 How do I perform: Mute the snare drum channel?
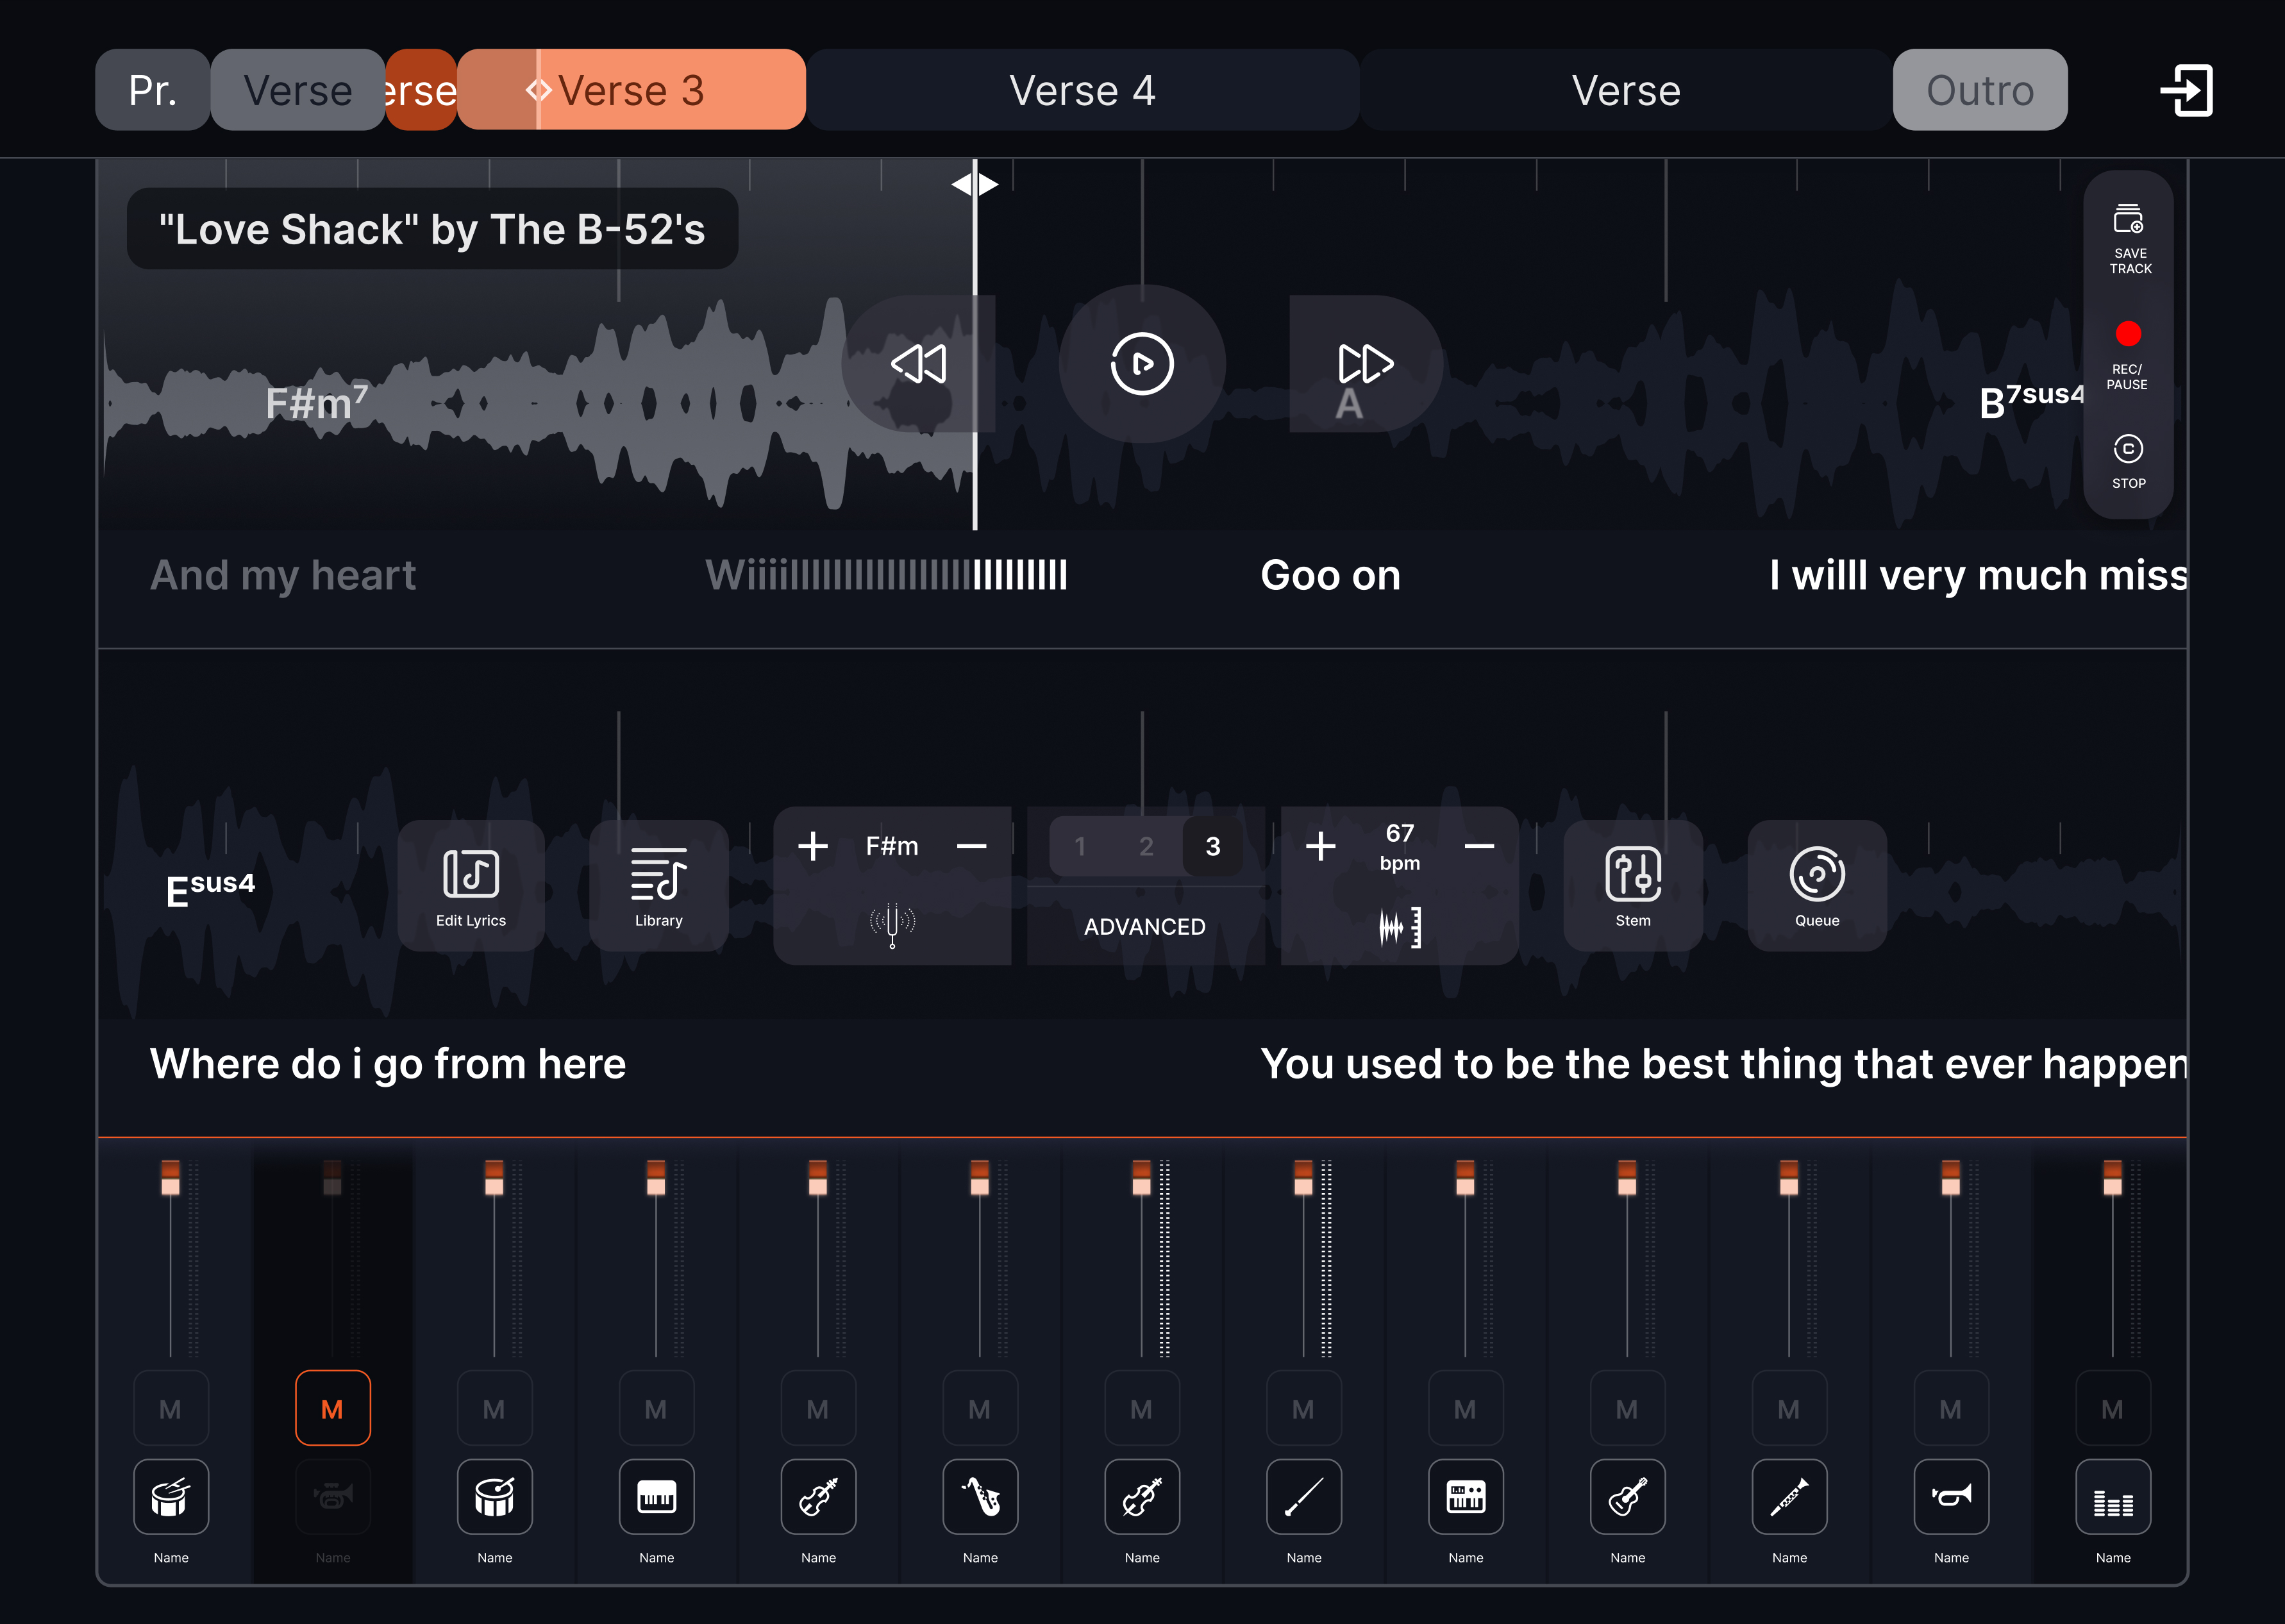[x=171, y=1408]
